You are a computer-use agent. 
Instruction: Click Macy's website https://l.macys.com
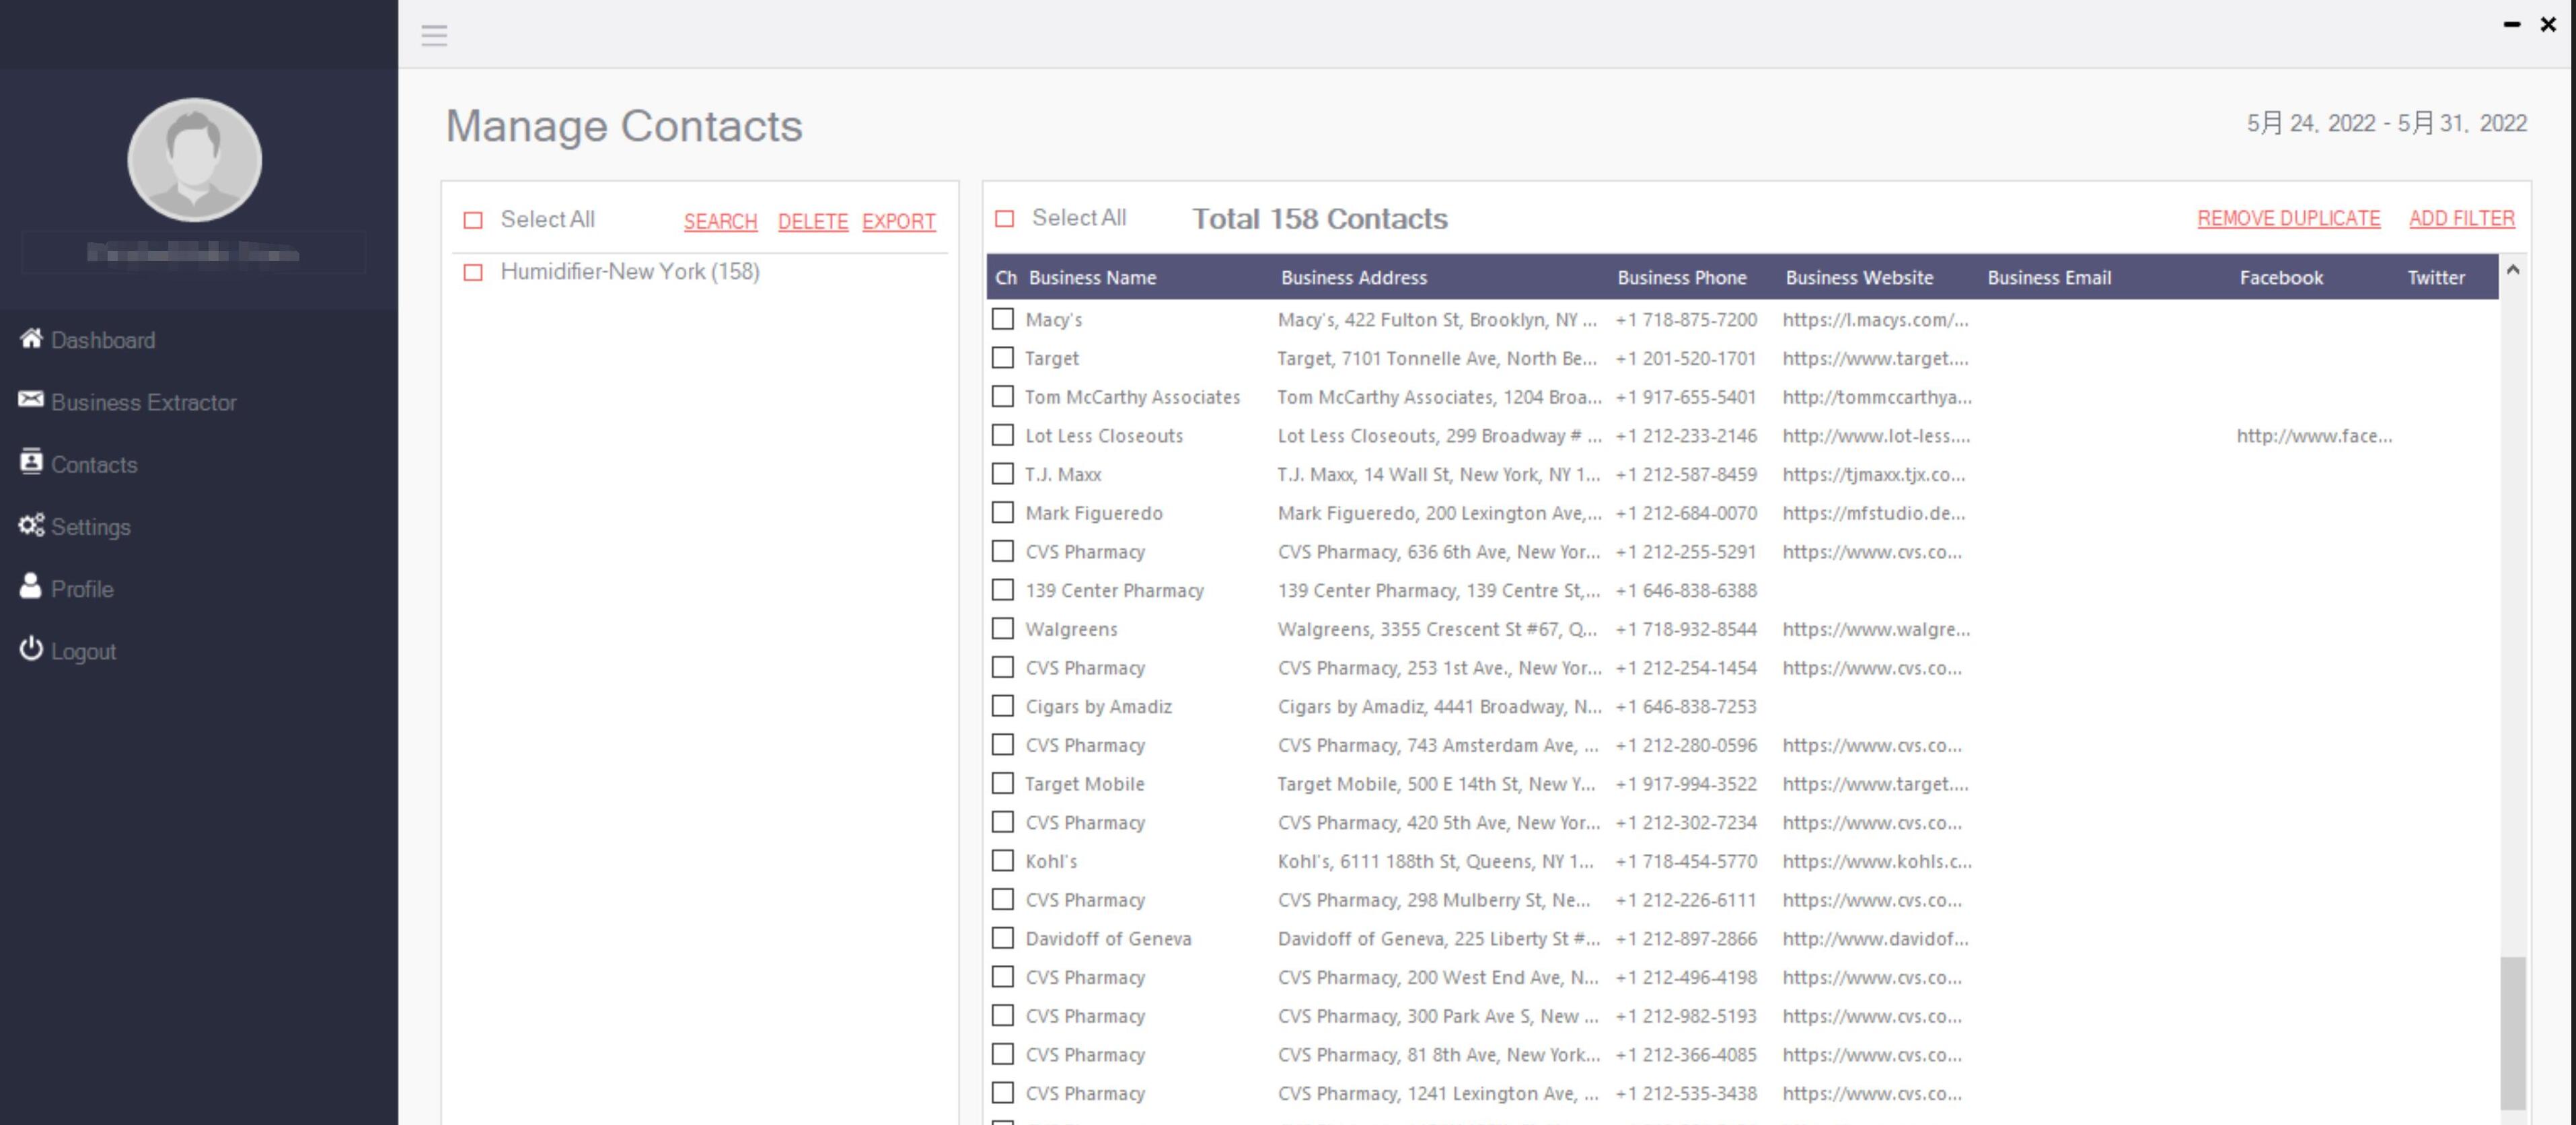pos(1875,320)
